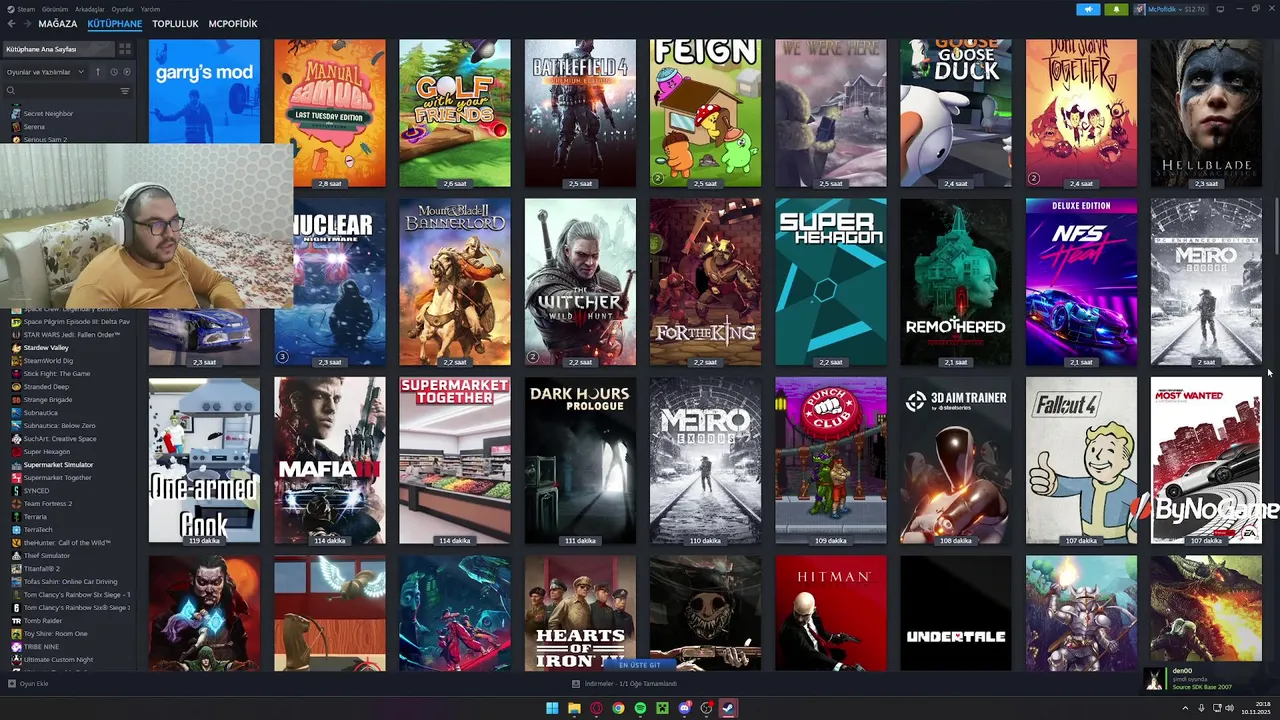Select TRIBE NINE in sidebar
The height and width of the screenshot is (720, 1280).
(x=41, y=646)
